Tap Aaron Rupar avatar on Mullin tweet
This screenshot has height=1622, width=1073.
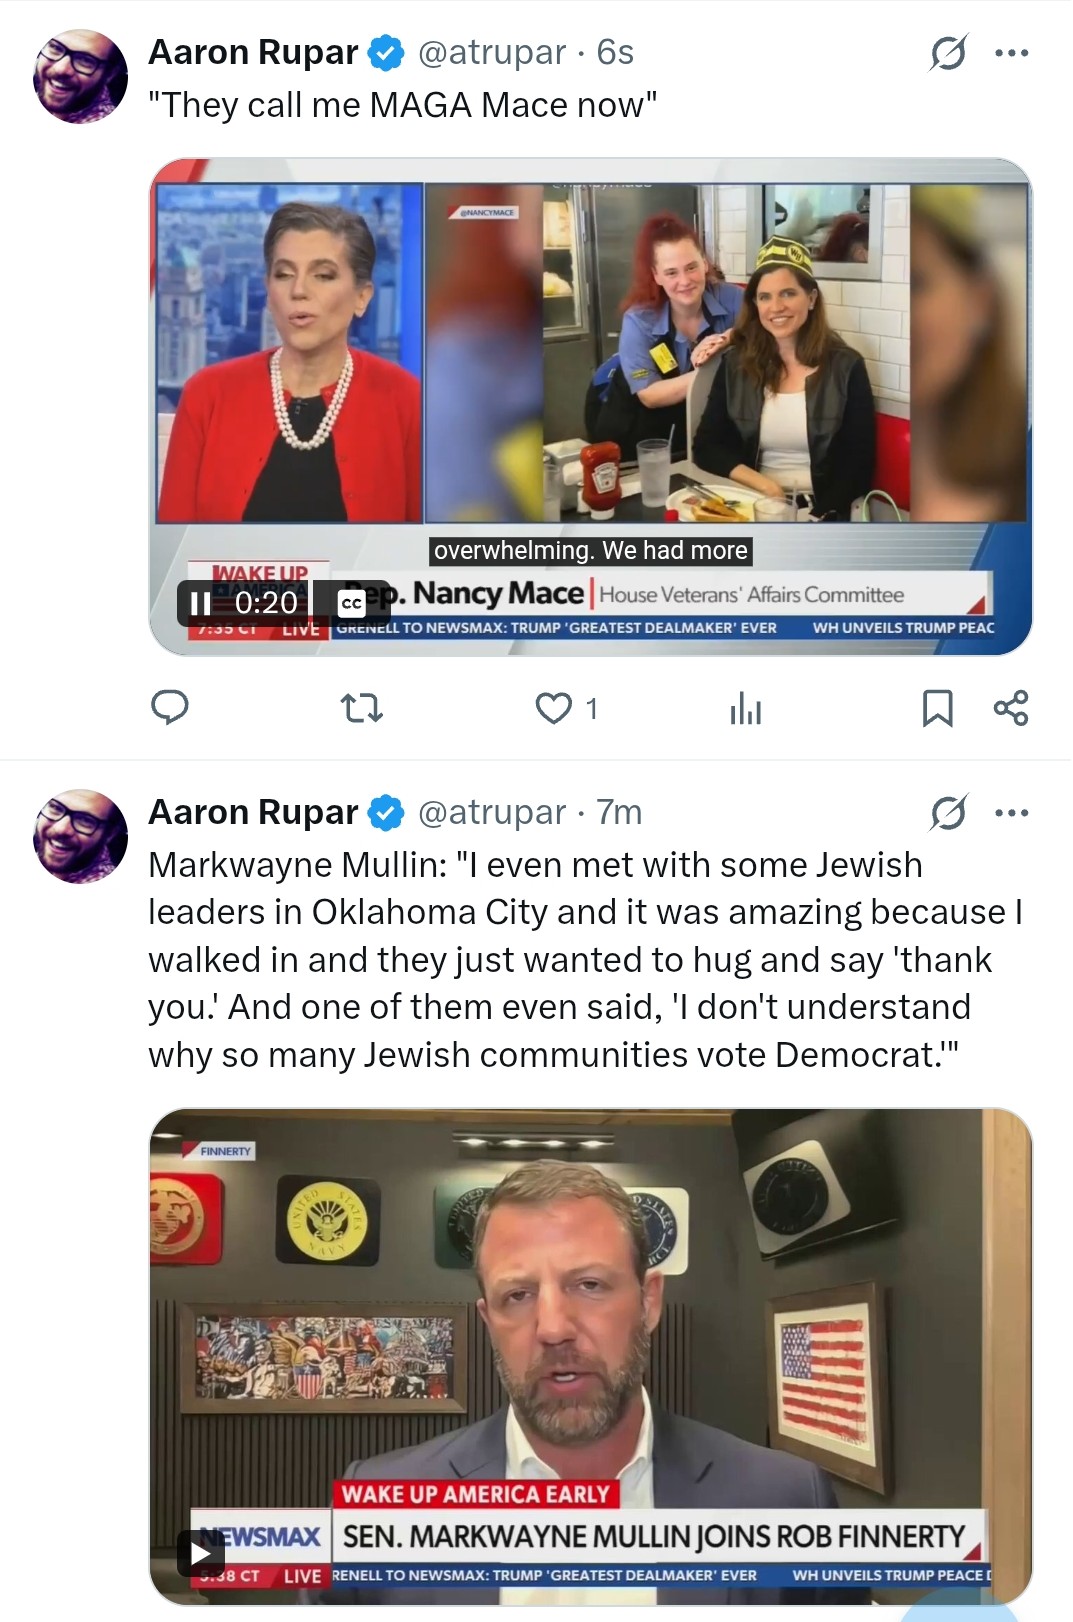click(x=80, y=837)
